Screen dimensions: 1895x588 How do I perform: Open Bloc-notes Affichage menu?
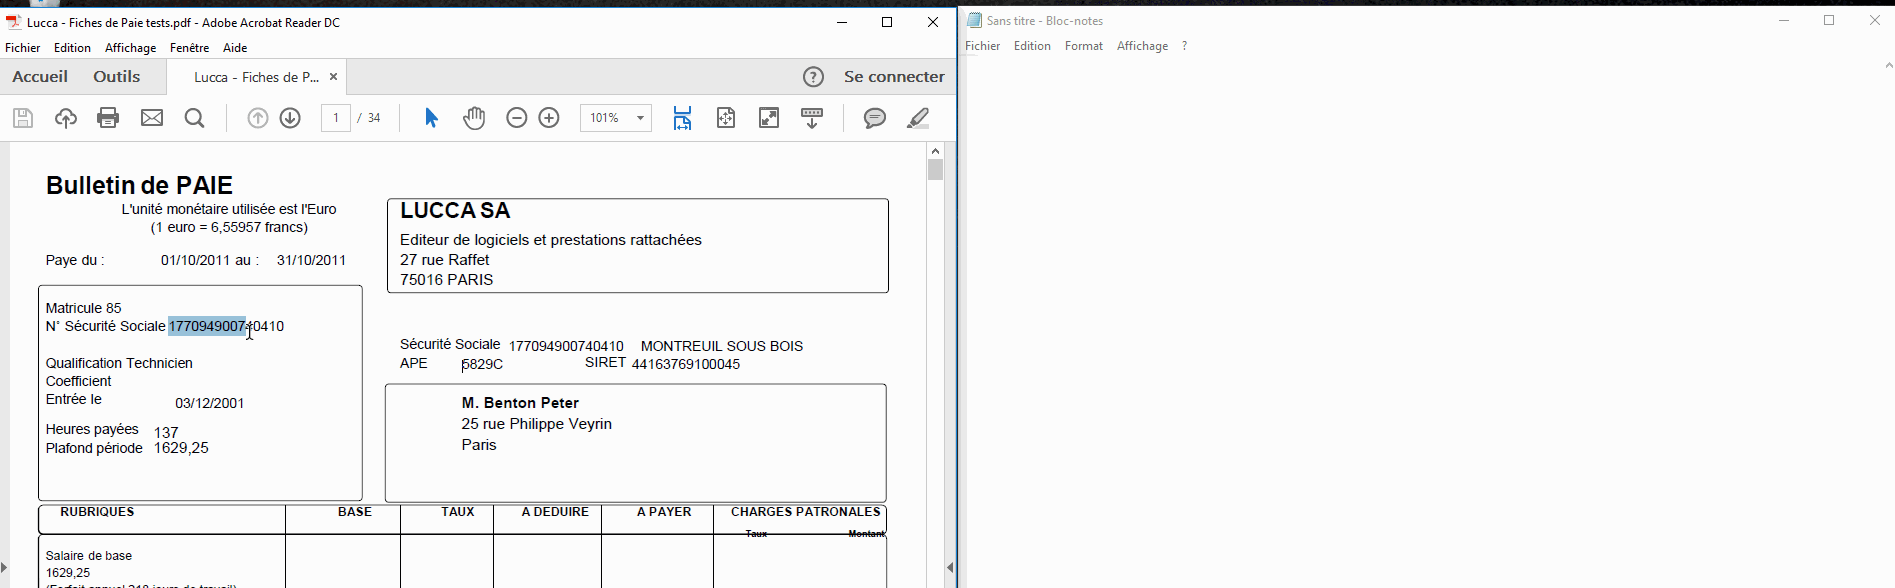[x=1142, y=46]
